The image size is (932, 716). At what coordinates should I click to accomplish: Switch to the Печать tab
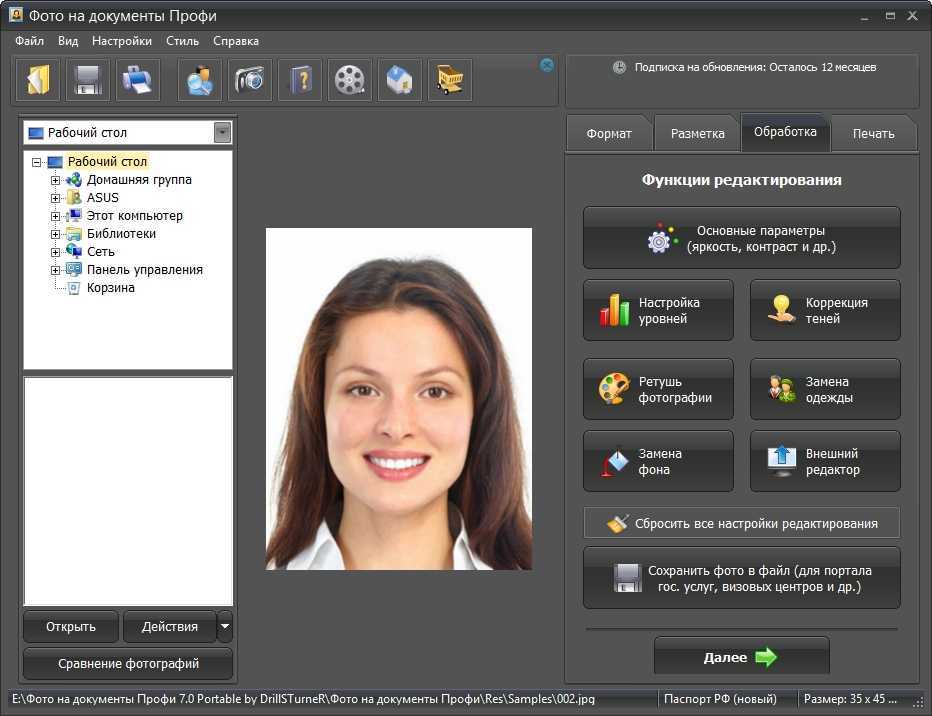pos(873,134)
